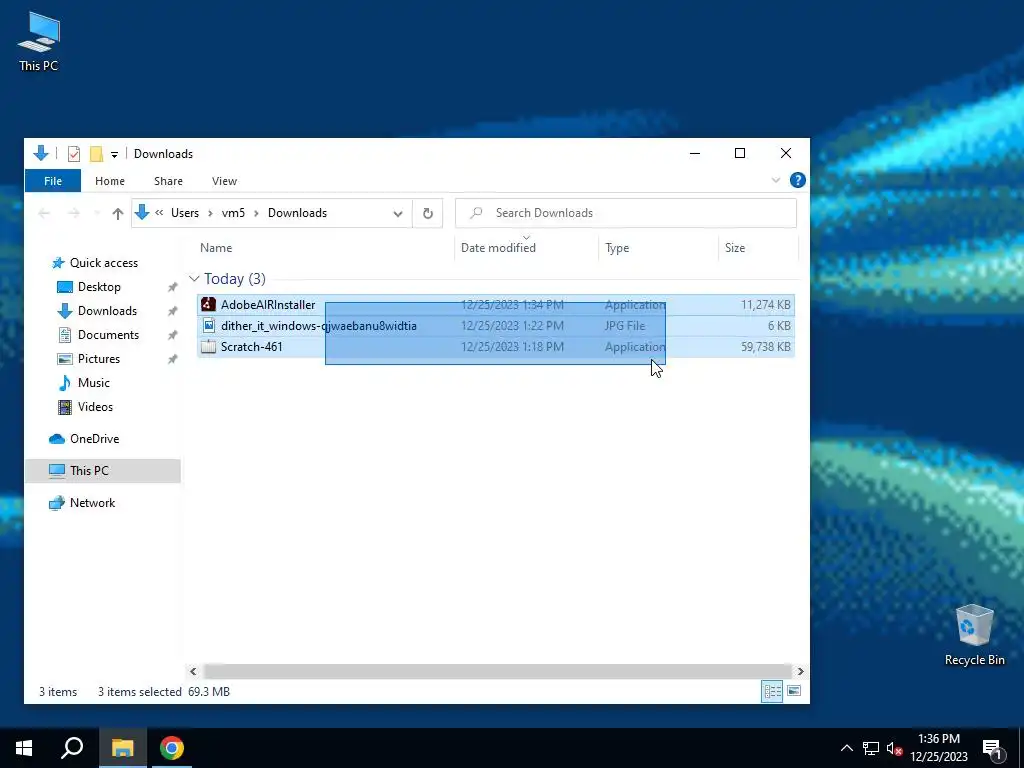Open the Help question mark icon
Image resolution: width=1024 pixels, height=768 pixels.
coord(797,180)
